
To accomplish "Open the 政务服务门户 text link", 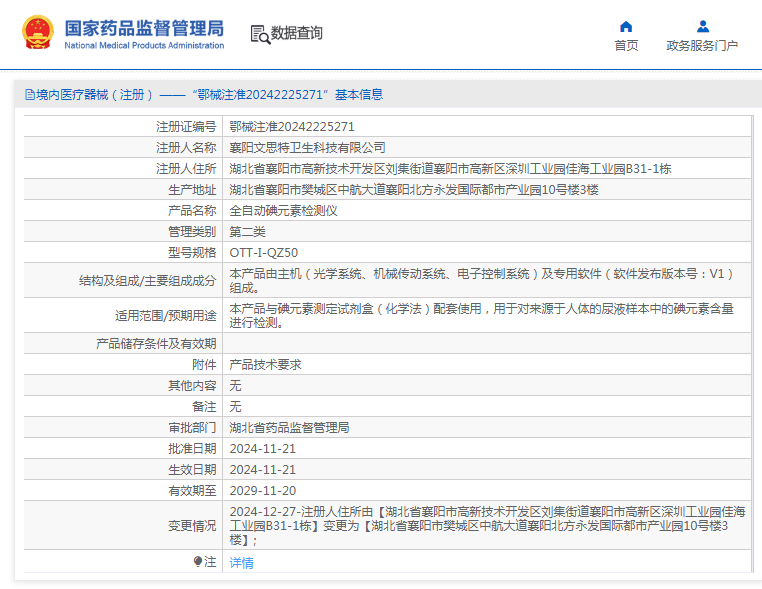I will [702, 46].
